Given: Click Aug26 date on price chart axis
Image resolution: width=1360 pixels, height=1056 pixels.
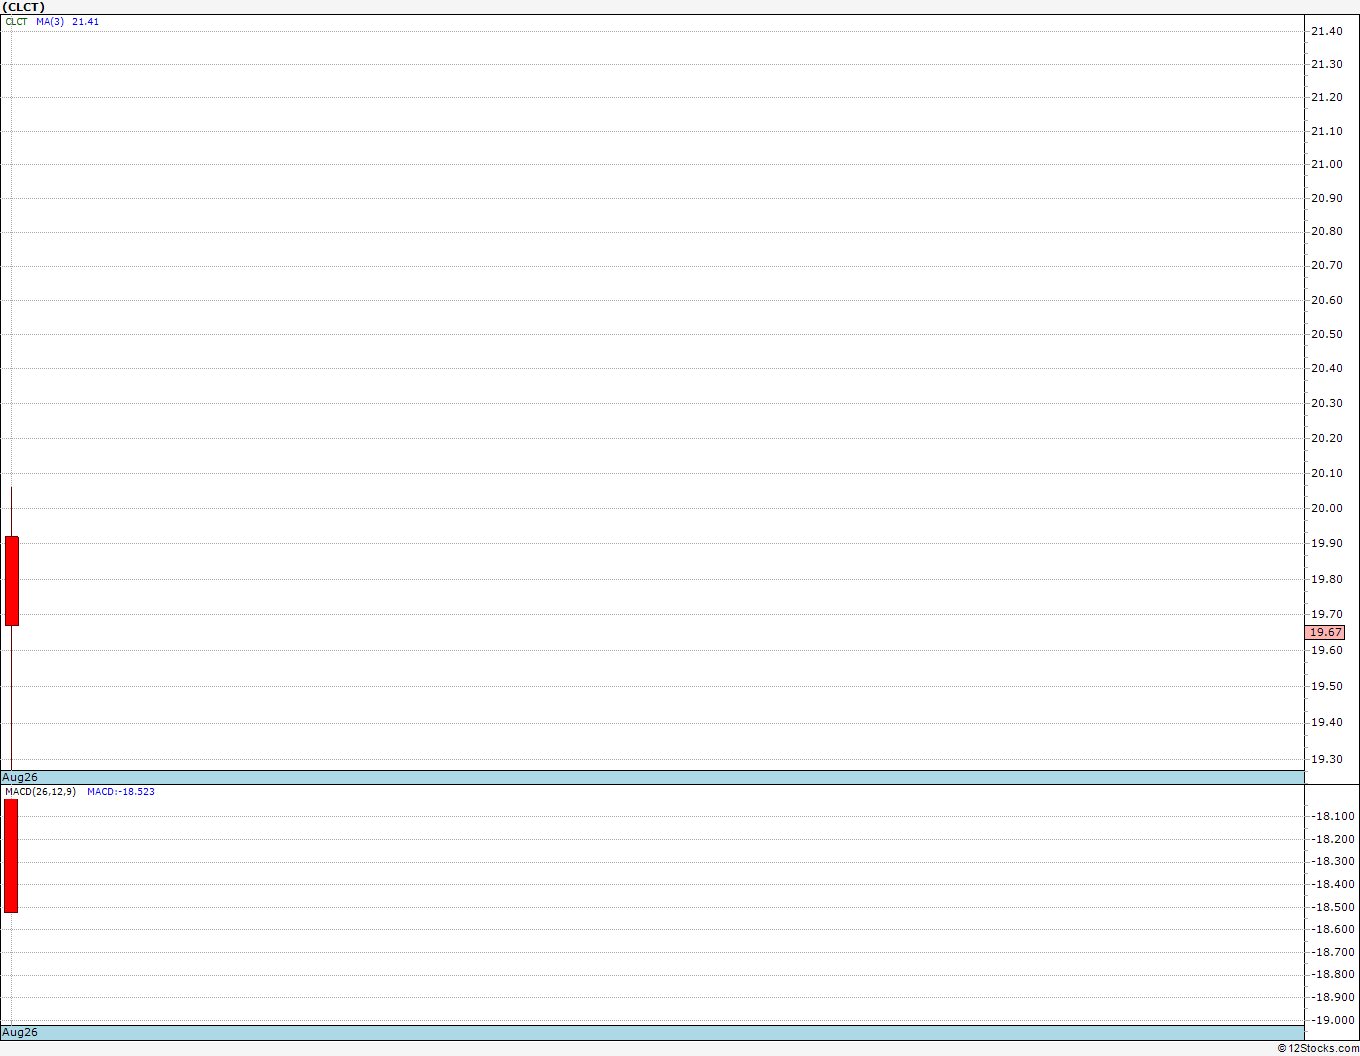Looking at the screenshot, I should click(x=20, y=777).
